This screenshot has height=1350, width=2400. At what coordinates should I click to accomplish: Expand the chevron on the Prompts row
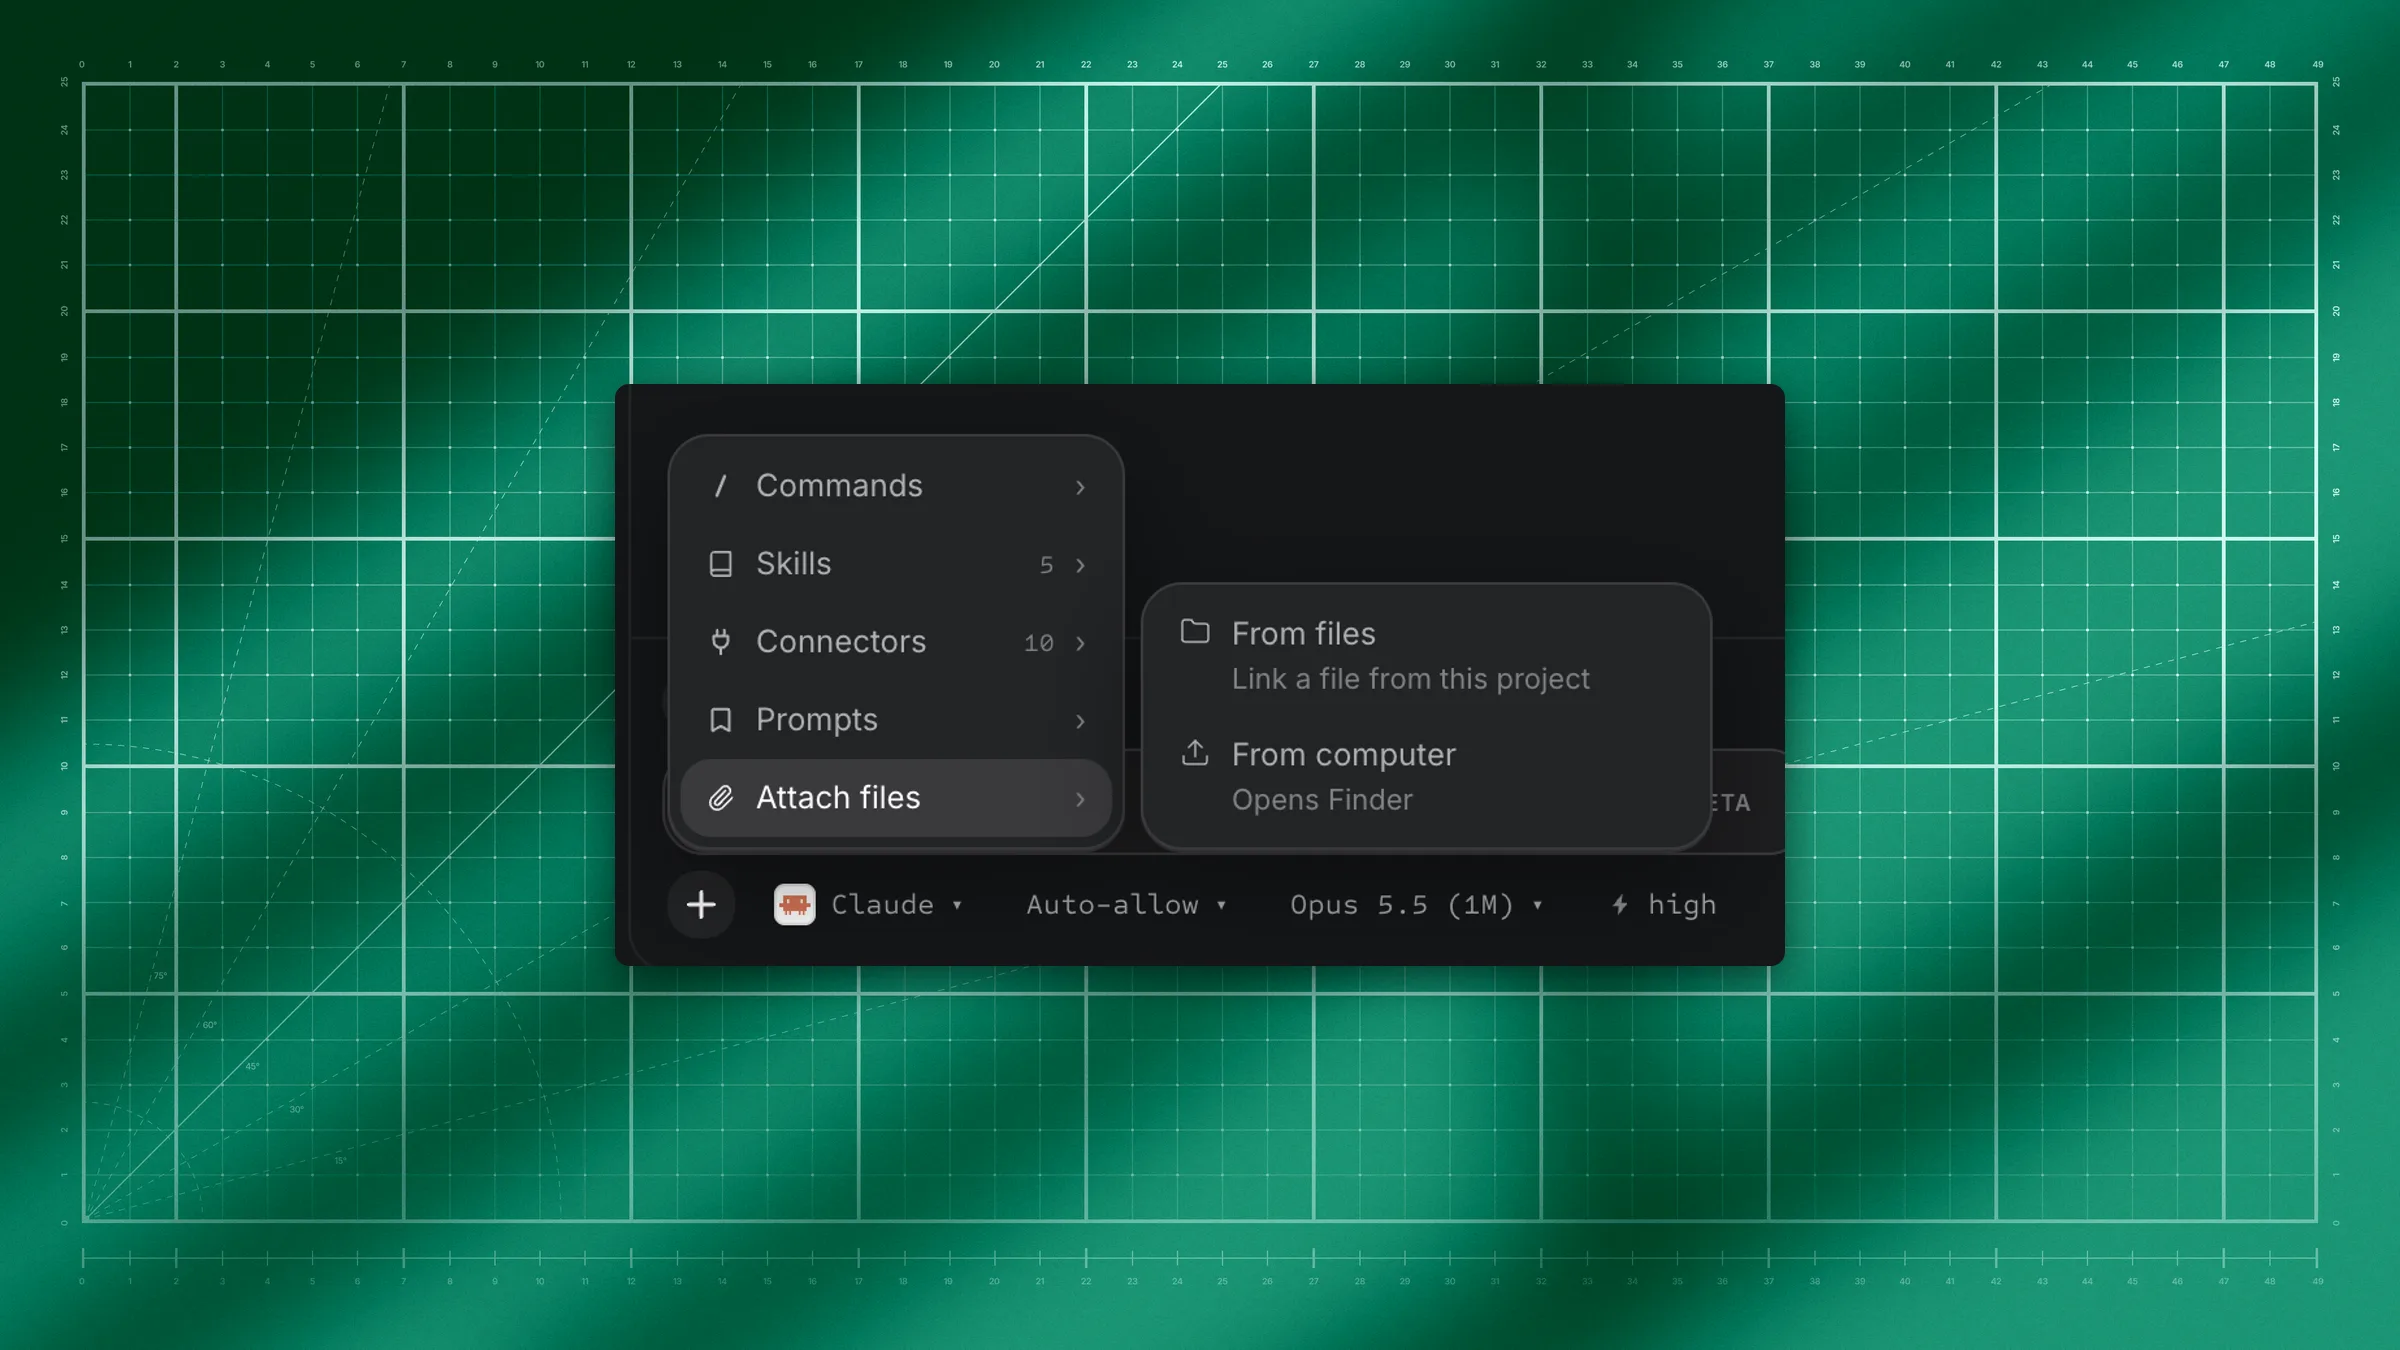(1080, 721)
